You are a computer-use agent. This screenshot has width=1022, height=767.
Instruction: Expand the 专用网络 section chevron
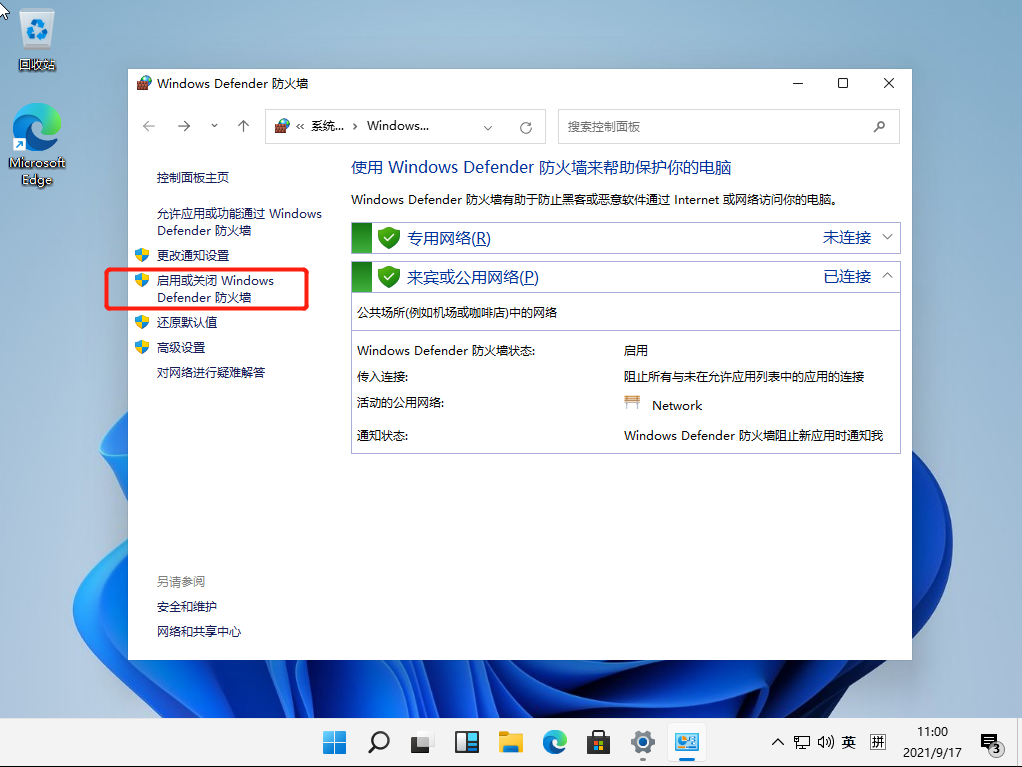pyautogui.click(x=886, y=238)
